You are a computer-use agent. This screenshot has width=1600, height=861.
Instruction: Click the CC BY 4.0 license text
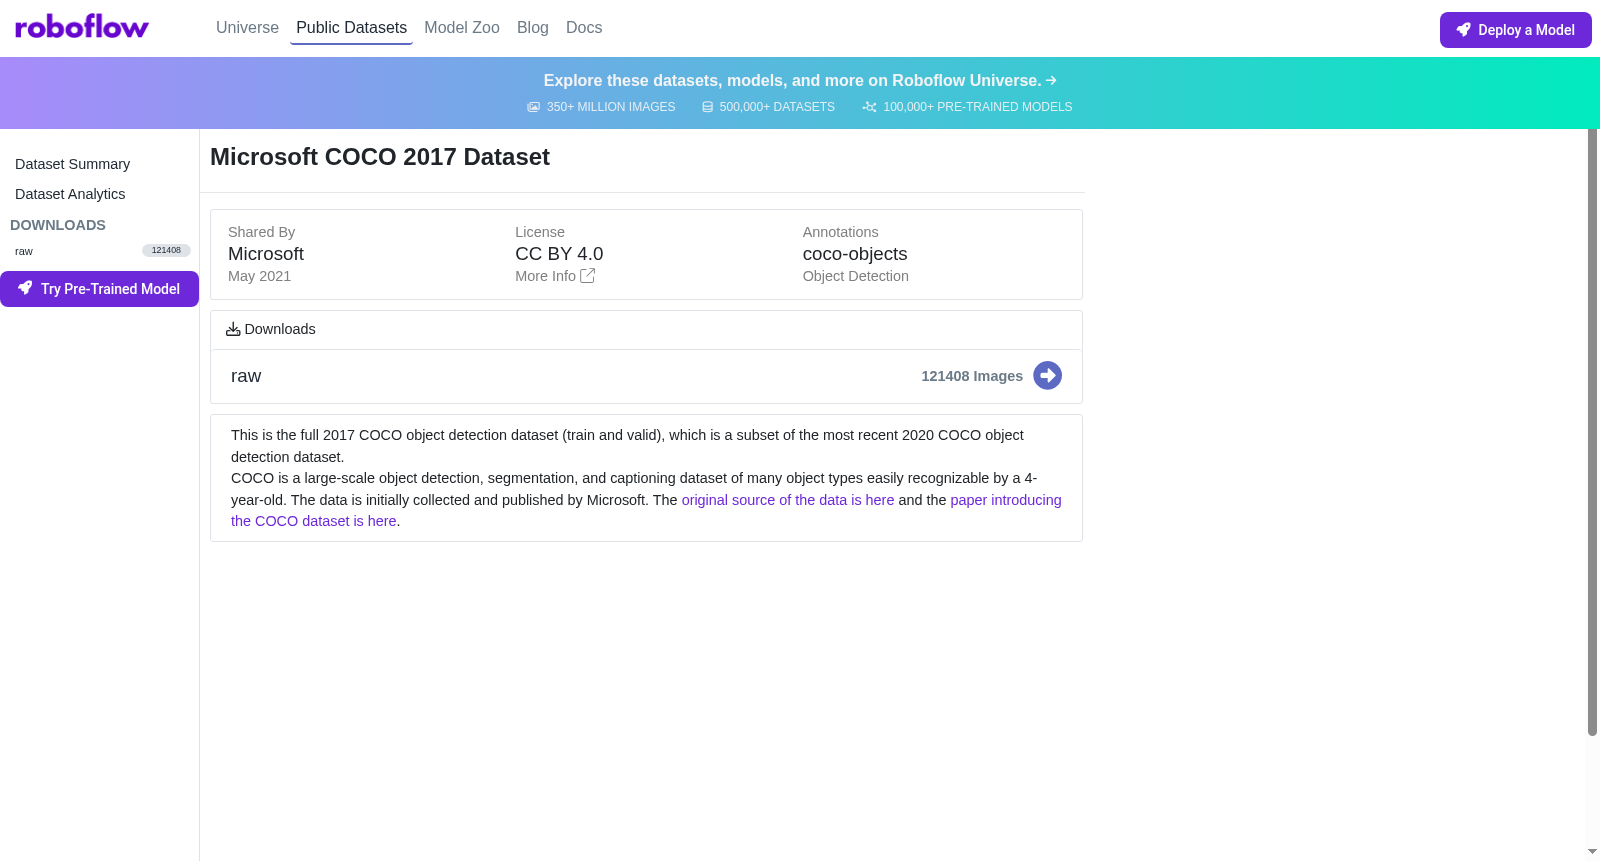tap(559, 254)
